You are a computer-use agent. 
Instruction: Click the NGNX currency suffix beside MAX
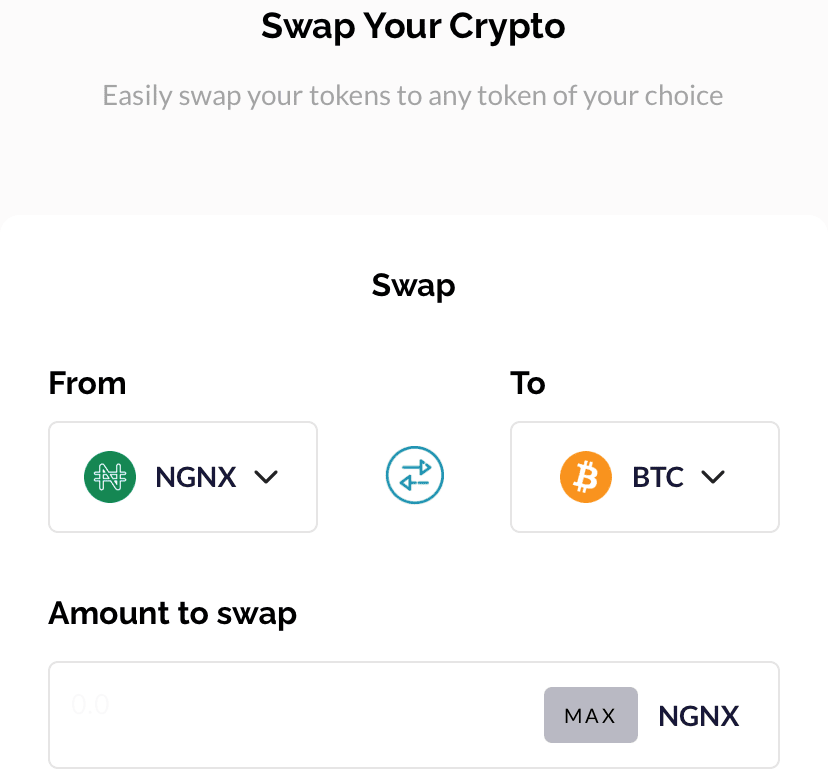coord(699,716)
